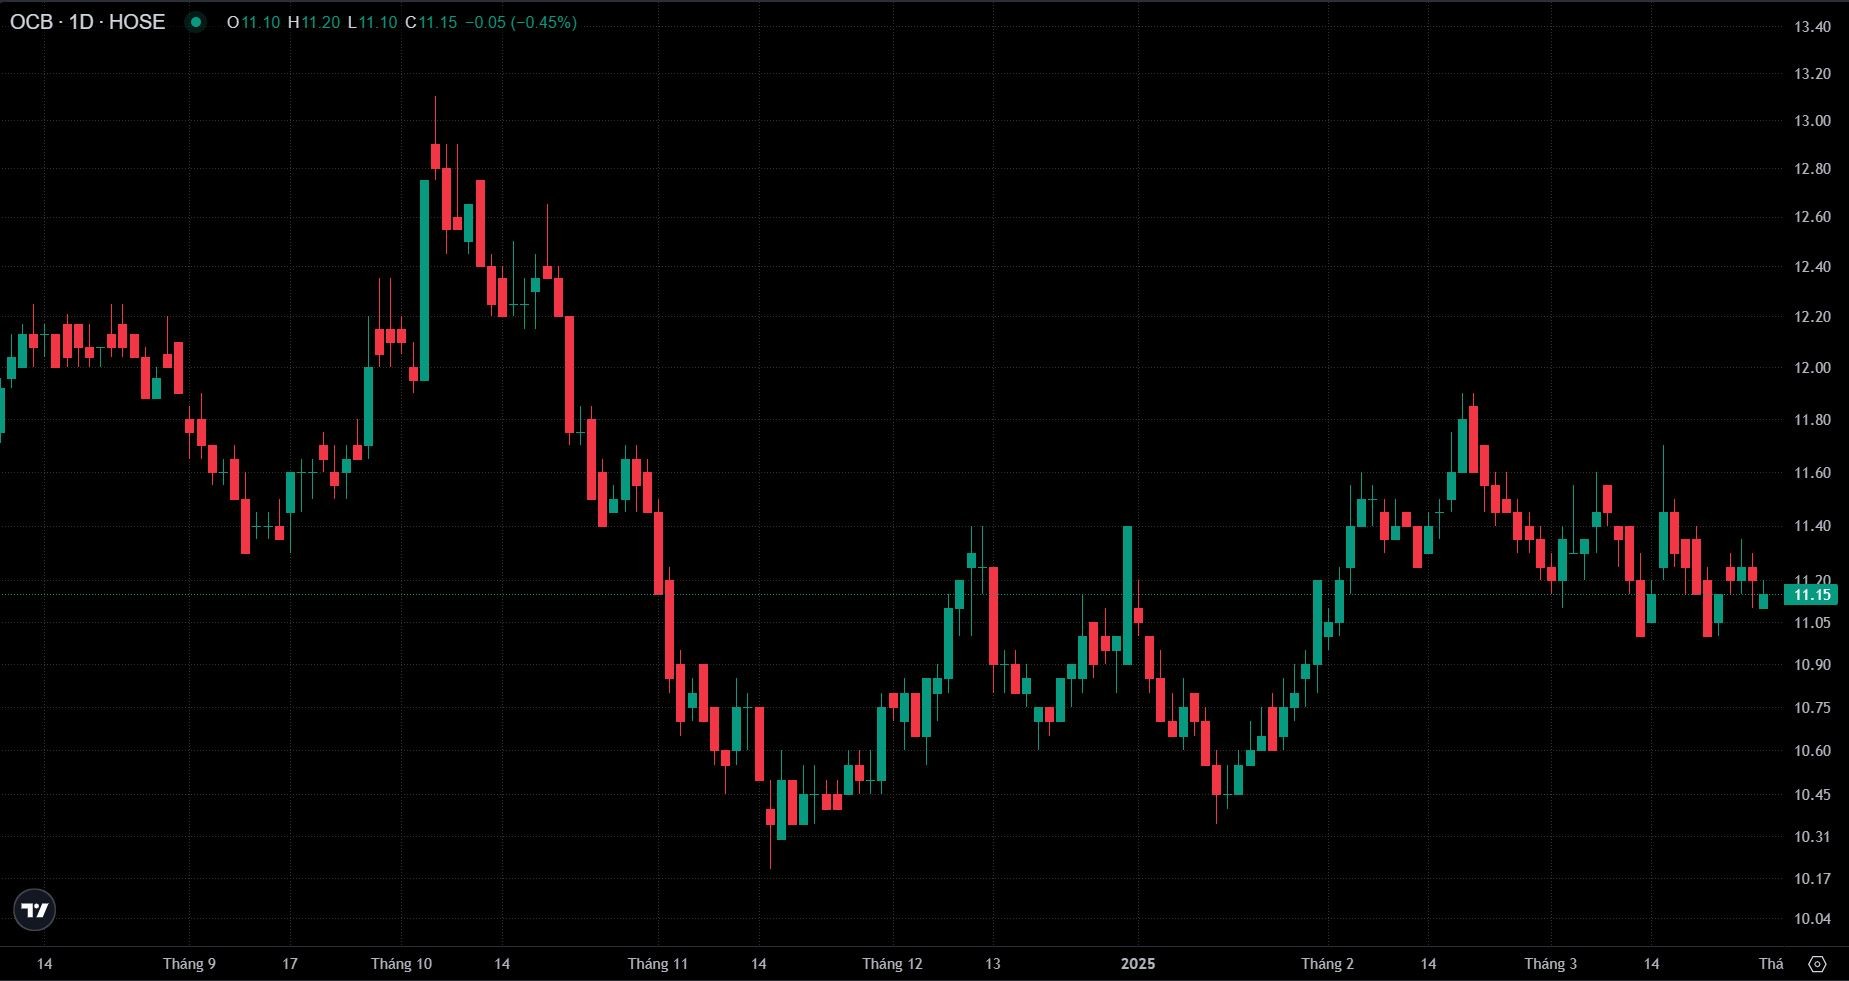Click the 12.00 price scale label
Image resolution: width=1849 pixels, height=981 pixels.
pos(1811,368)
